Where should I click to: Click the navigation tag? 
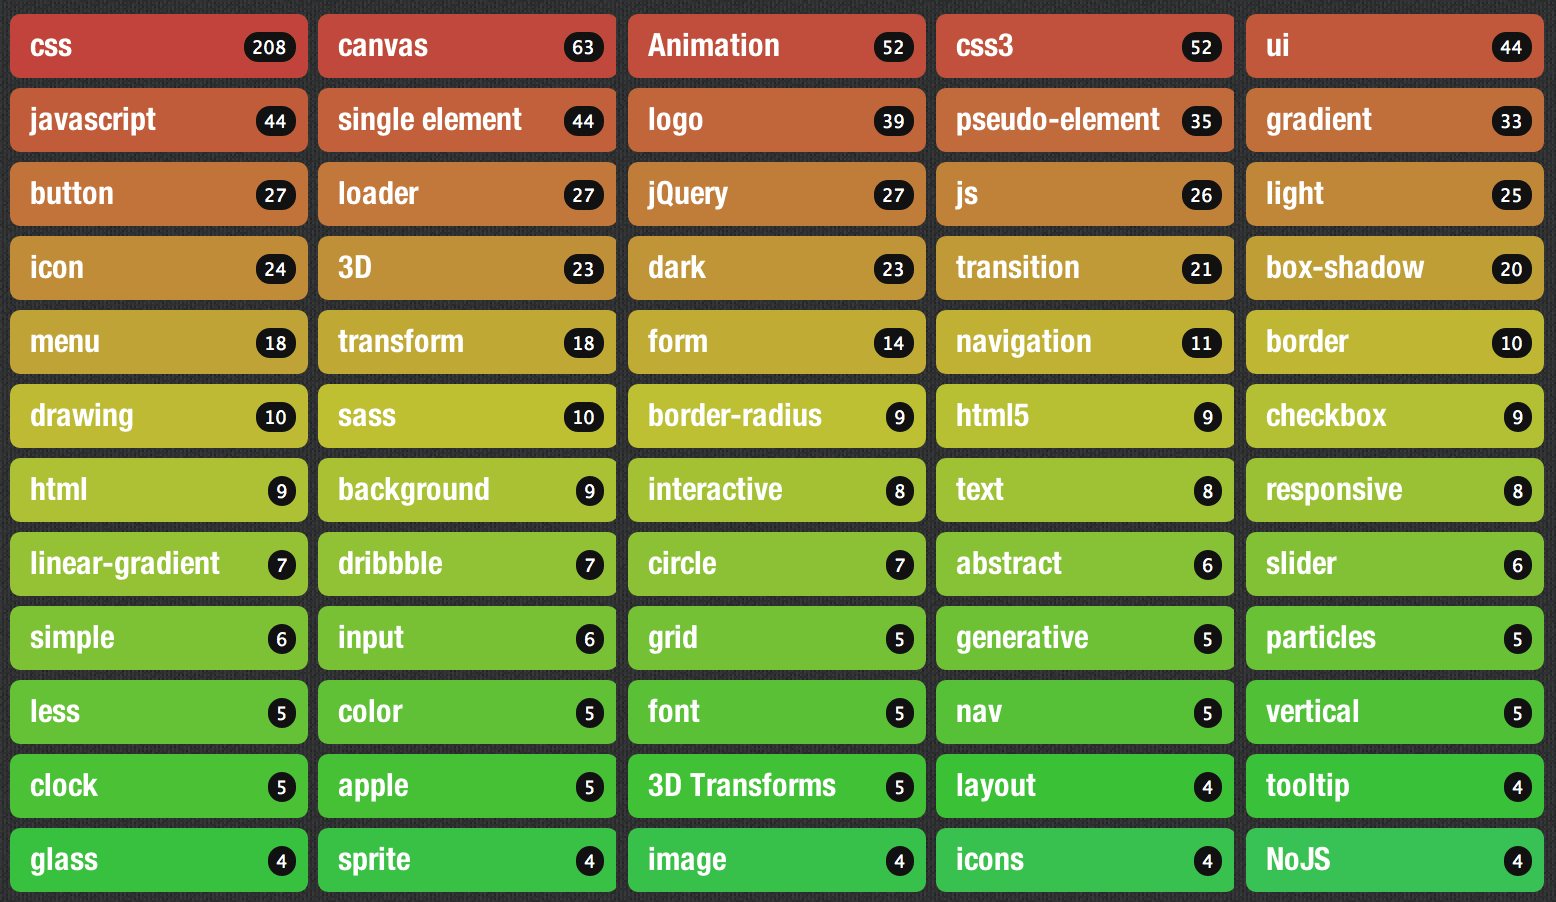pyautogui.click(x=1085, y=342)
